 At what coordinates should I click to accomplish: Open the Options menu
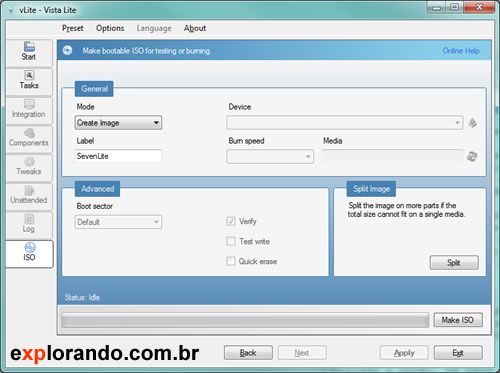click(110, 28)
